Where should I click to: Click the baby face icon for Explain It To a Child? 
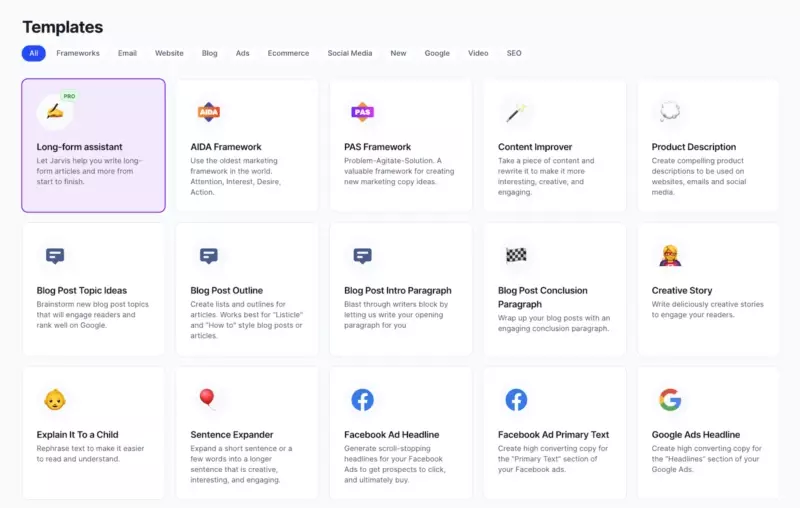55,400
